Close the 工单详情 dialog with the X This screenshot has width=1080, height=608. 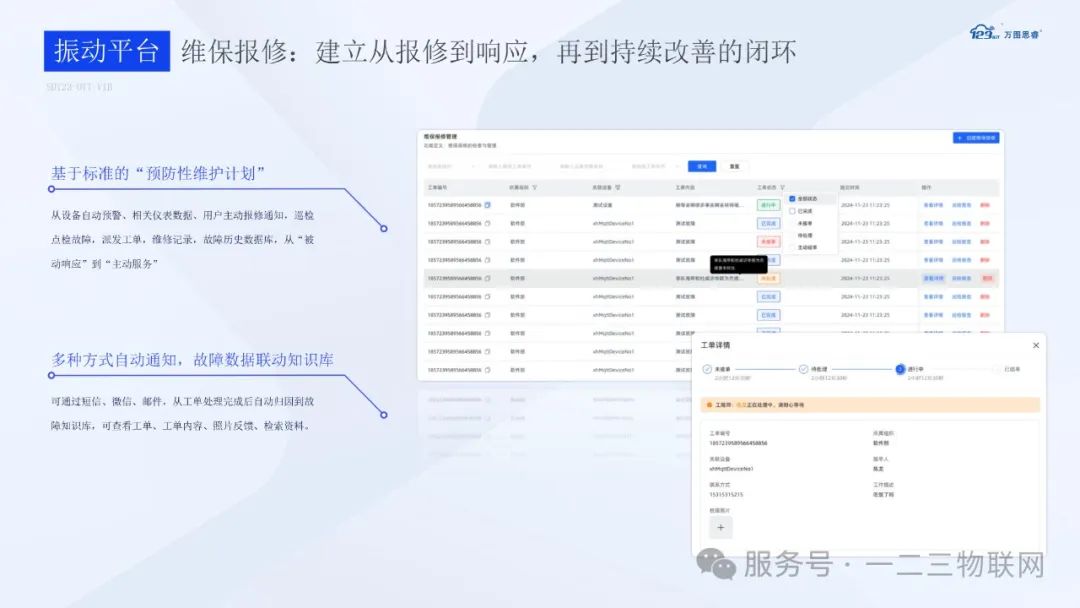(x=1036, y=345)
